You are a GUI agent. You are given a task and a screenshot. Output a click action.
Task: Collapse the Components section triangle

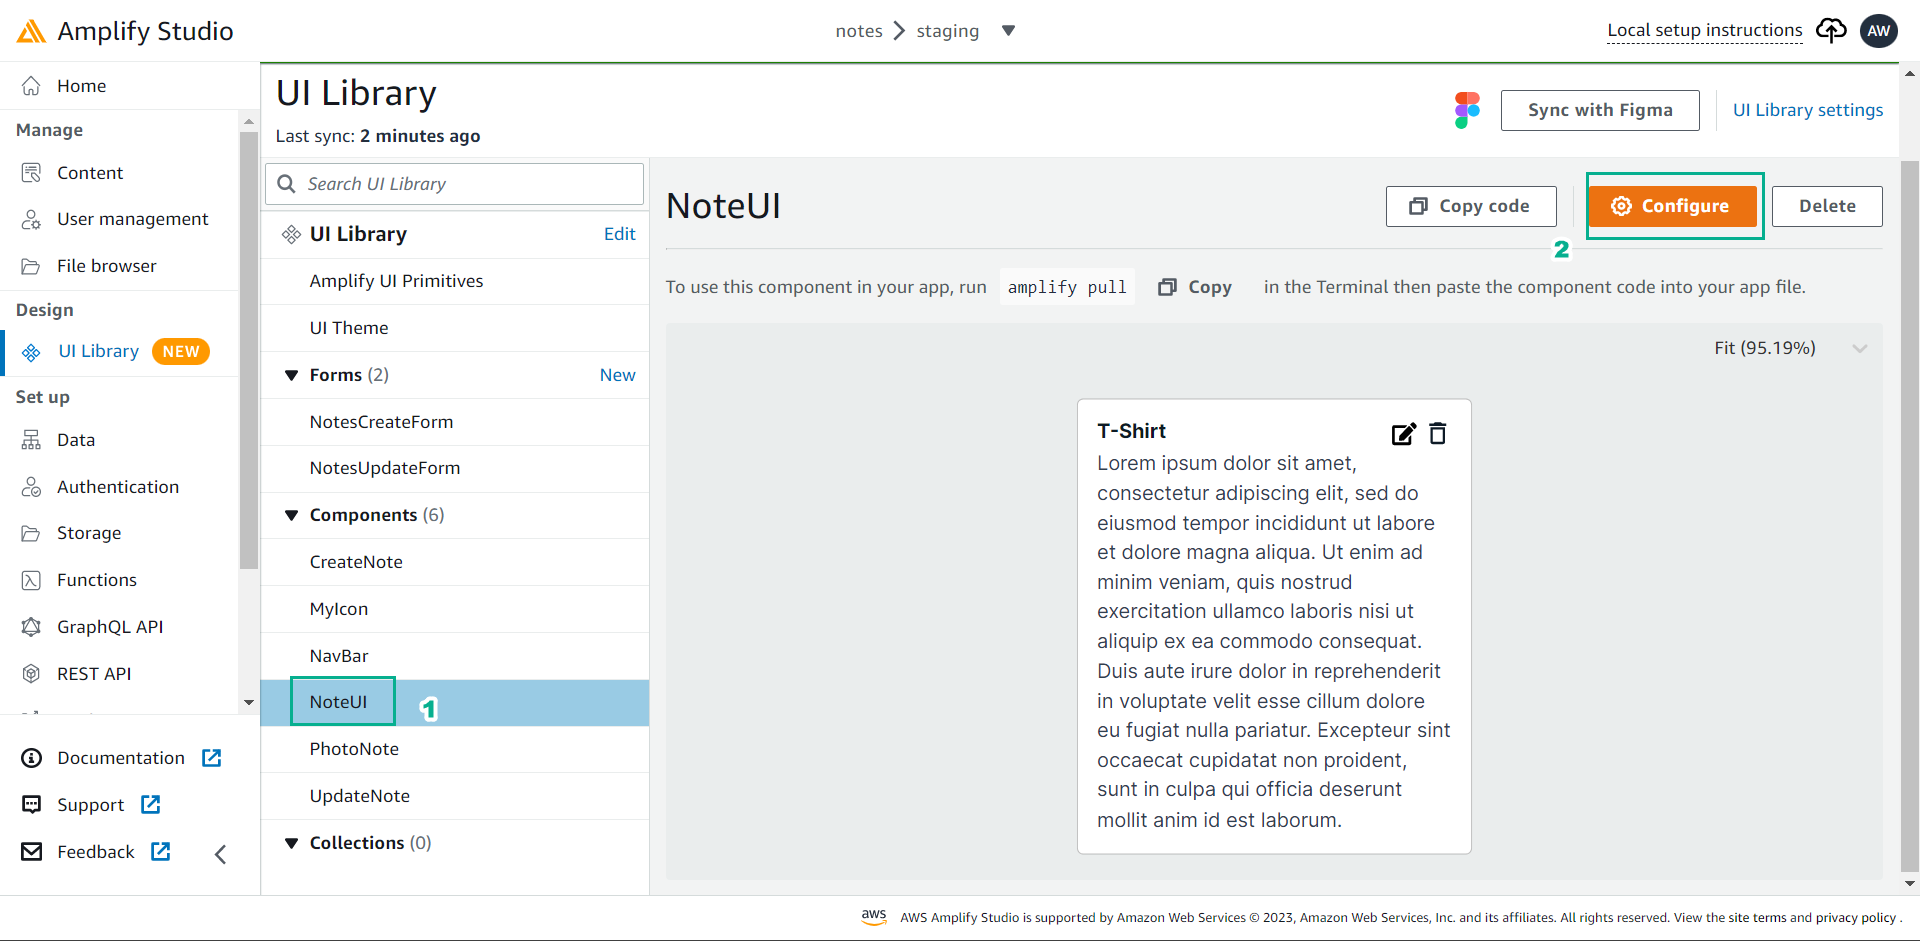pyautogui.click(x=291, y=515)
